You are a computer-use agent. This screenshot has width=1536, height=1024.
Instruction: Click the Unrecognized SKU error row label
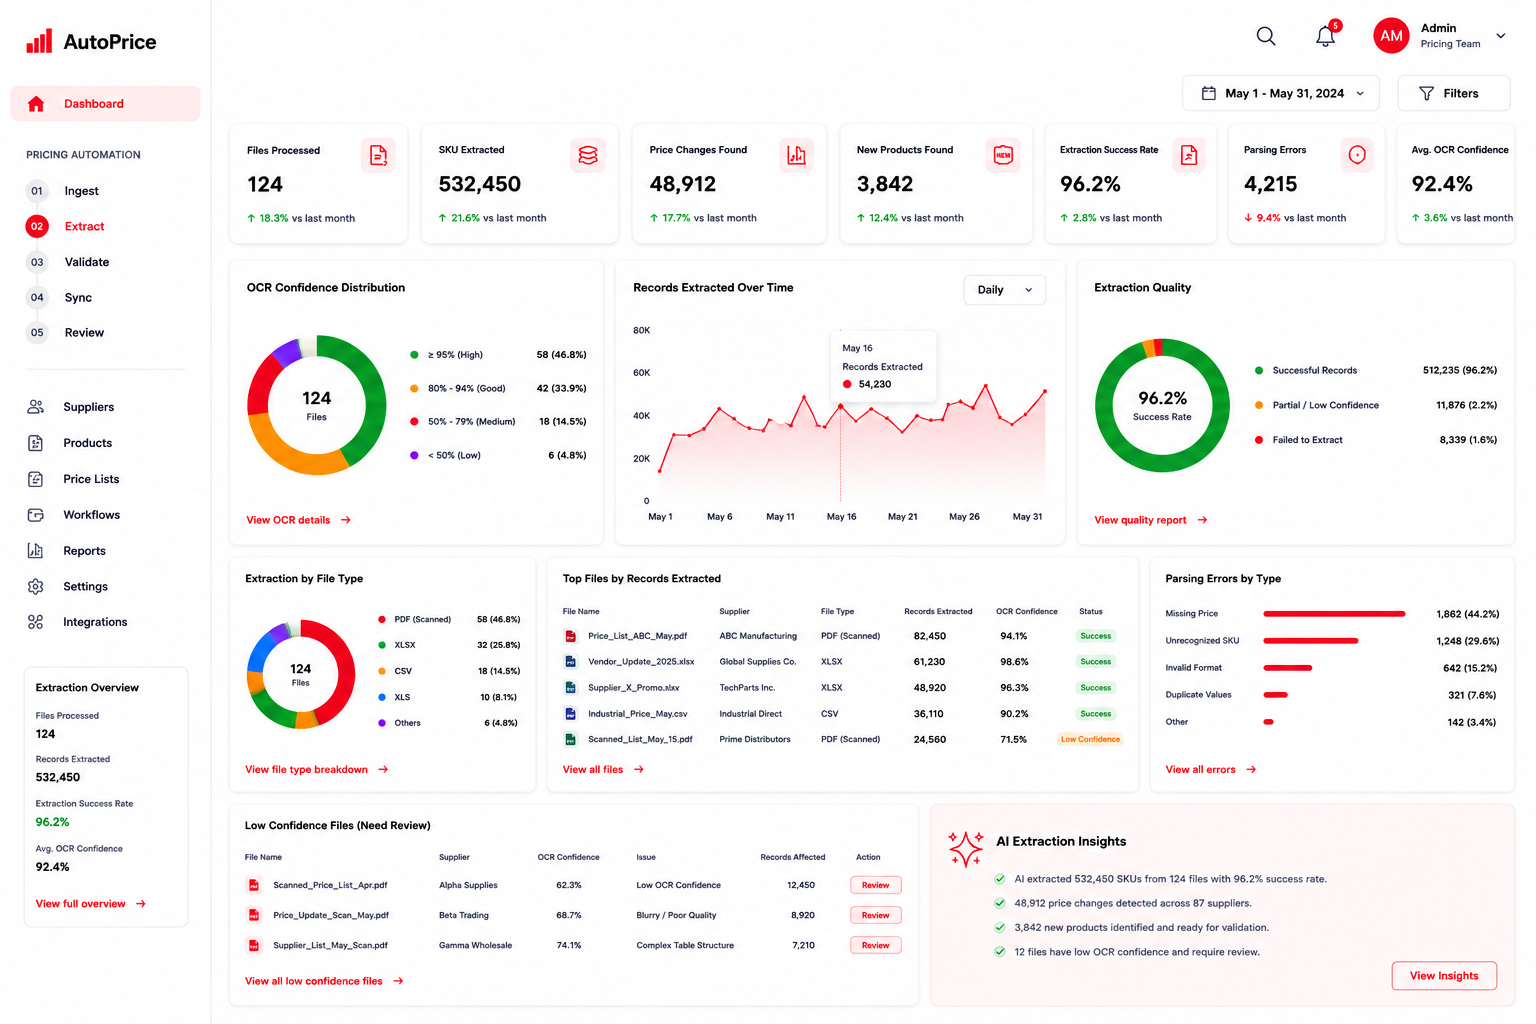[1202, 641]
